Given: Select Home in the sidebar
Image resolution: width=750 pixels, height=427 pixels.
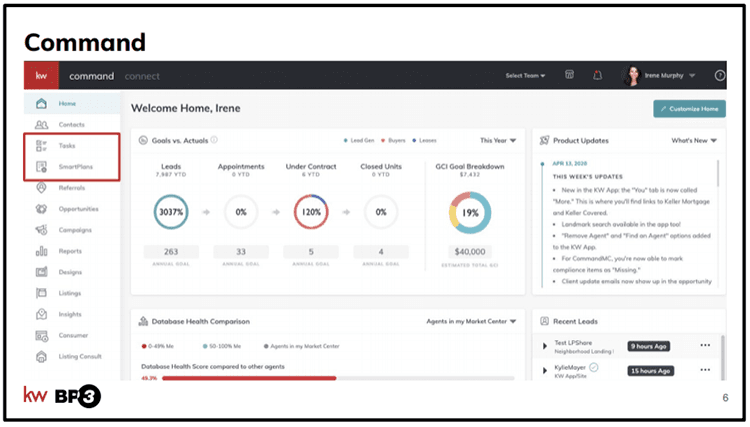Looking at the screenshot, I should (72, 103).
